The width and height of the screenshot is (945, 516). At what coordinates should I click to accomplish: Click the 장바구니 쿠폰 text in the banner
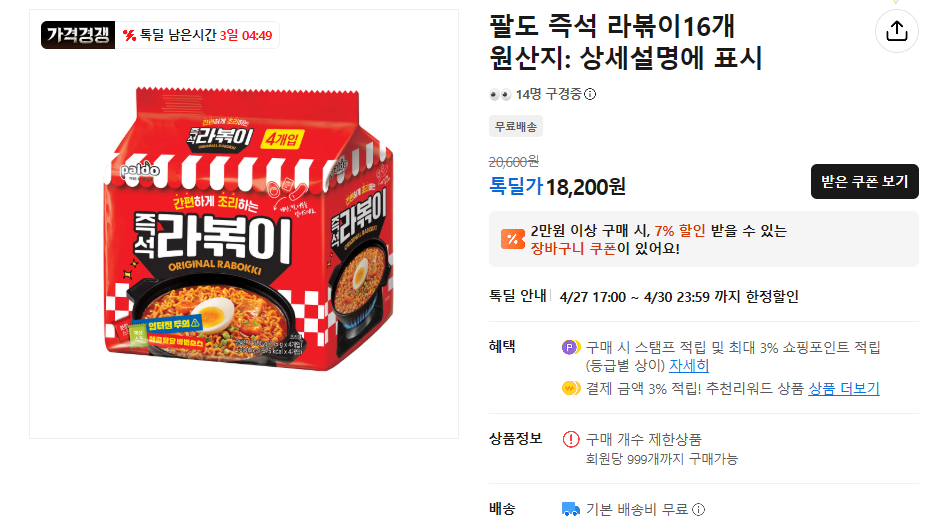(572, 249)
